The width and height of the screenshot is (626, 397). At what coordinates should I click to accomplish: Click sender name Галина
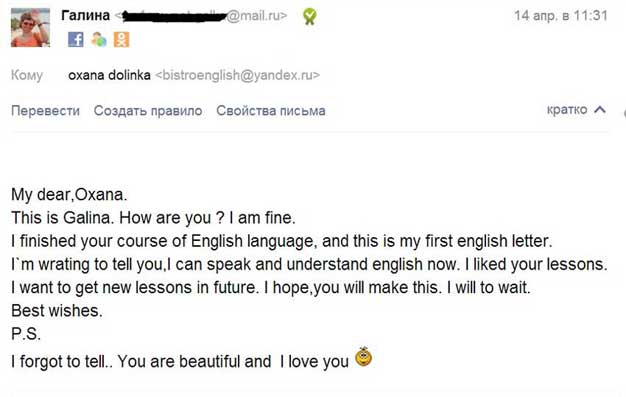pos(85,16)
